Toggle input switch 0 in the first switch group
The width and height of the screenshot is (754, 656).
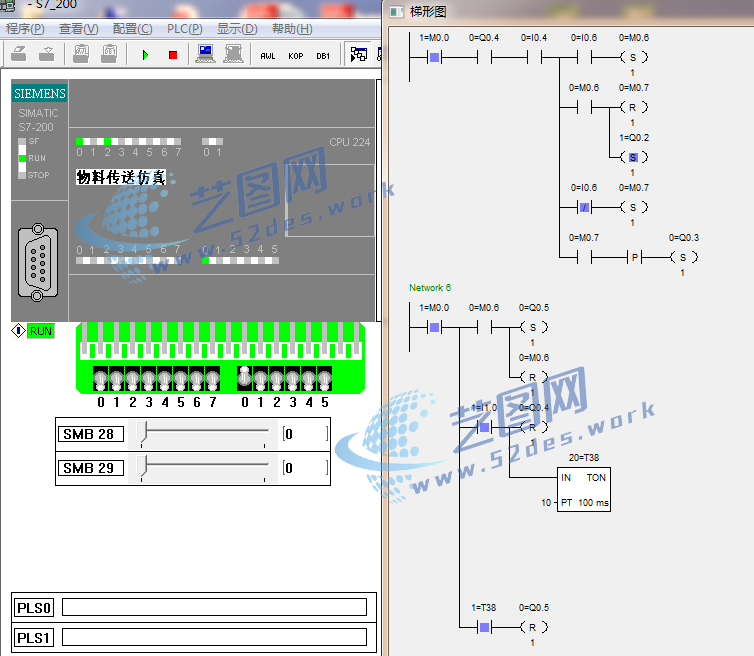pyautogui.click(x=101, y=379)
